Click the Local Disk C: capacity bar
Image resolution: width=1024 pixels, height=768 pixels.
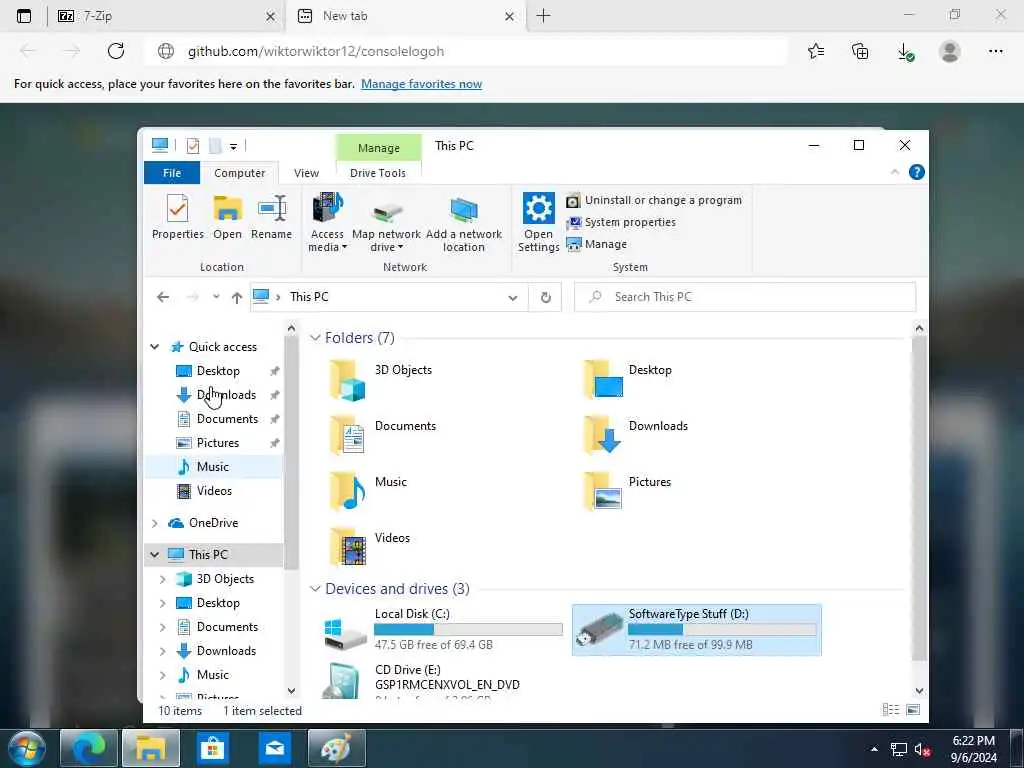coord(468,630)
